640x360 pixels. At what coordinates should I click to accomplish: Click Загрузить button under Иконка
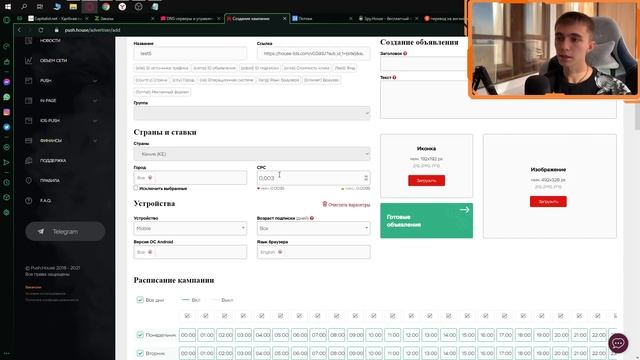point(427,180)
